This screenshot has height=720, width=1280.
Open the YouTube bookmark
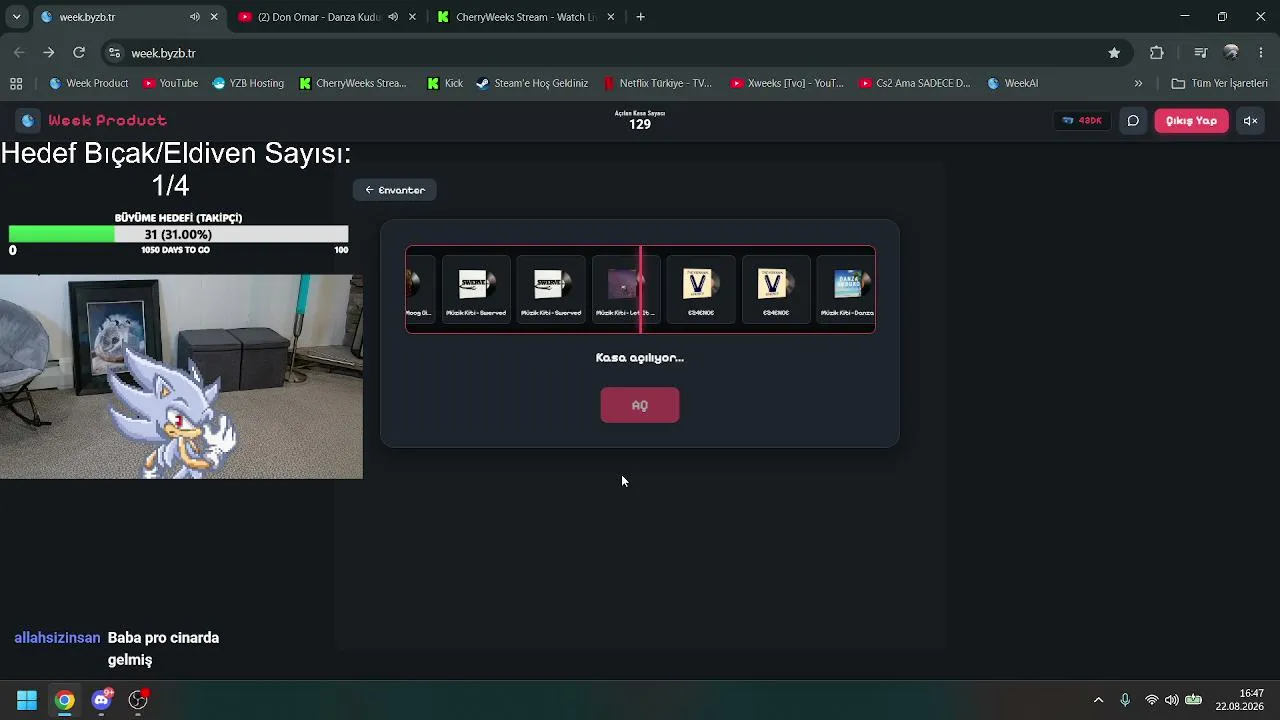click(x=171, y=83)
